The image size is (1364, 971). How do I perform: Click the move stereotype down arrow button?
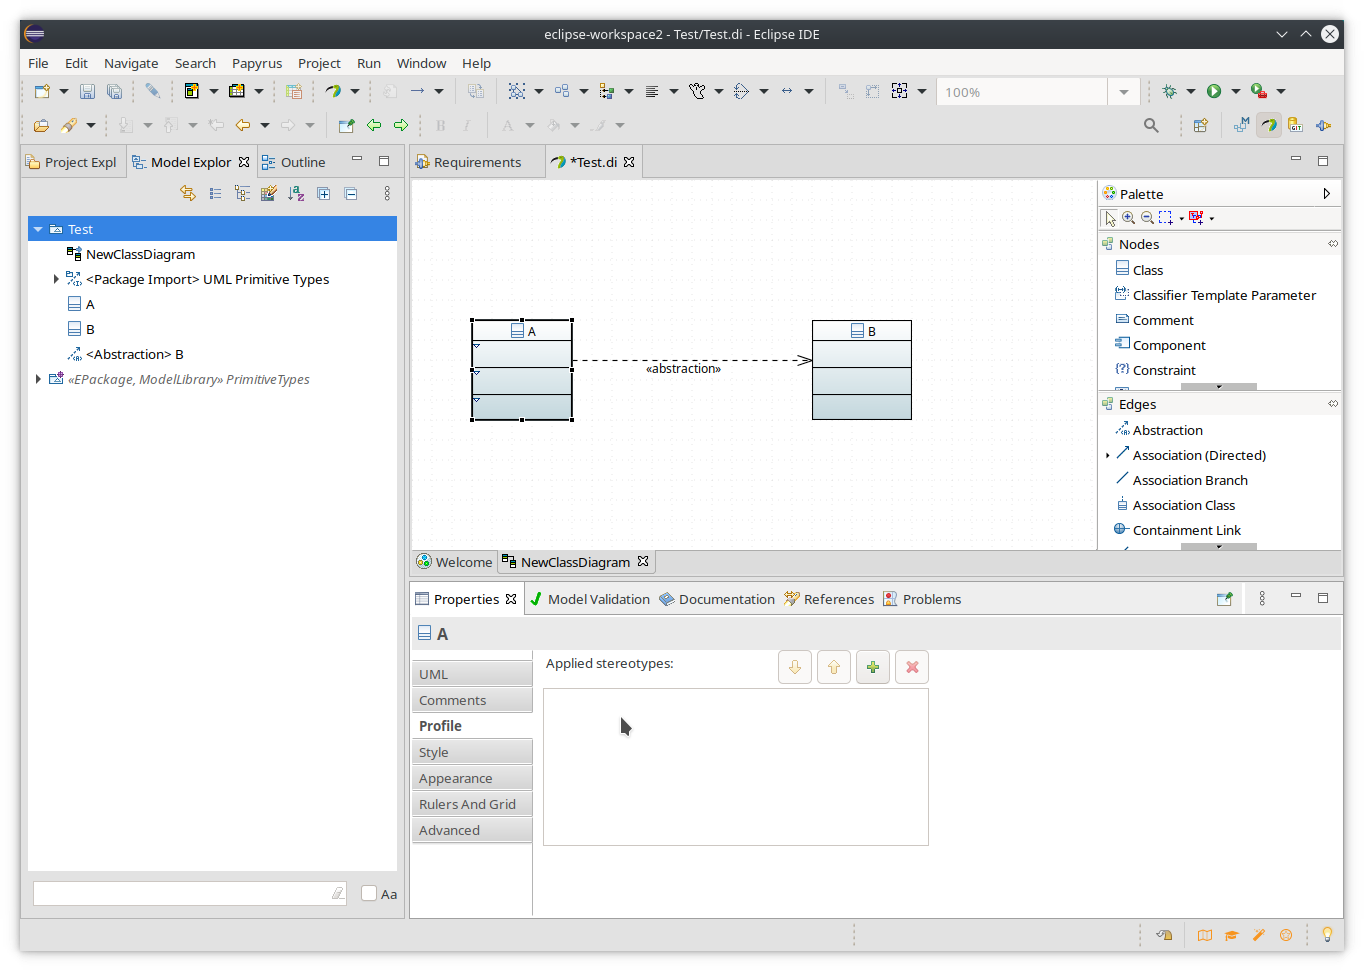click(795, 667)
